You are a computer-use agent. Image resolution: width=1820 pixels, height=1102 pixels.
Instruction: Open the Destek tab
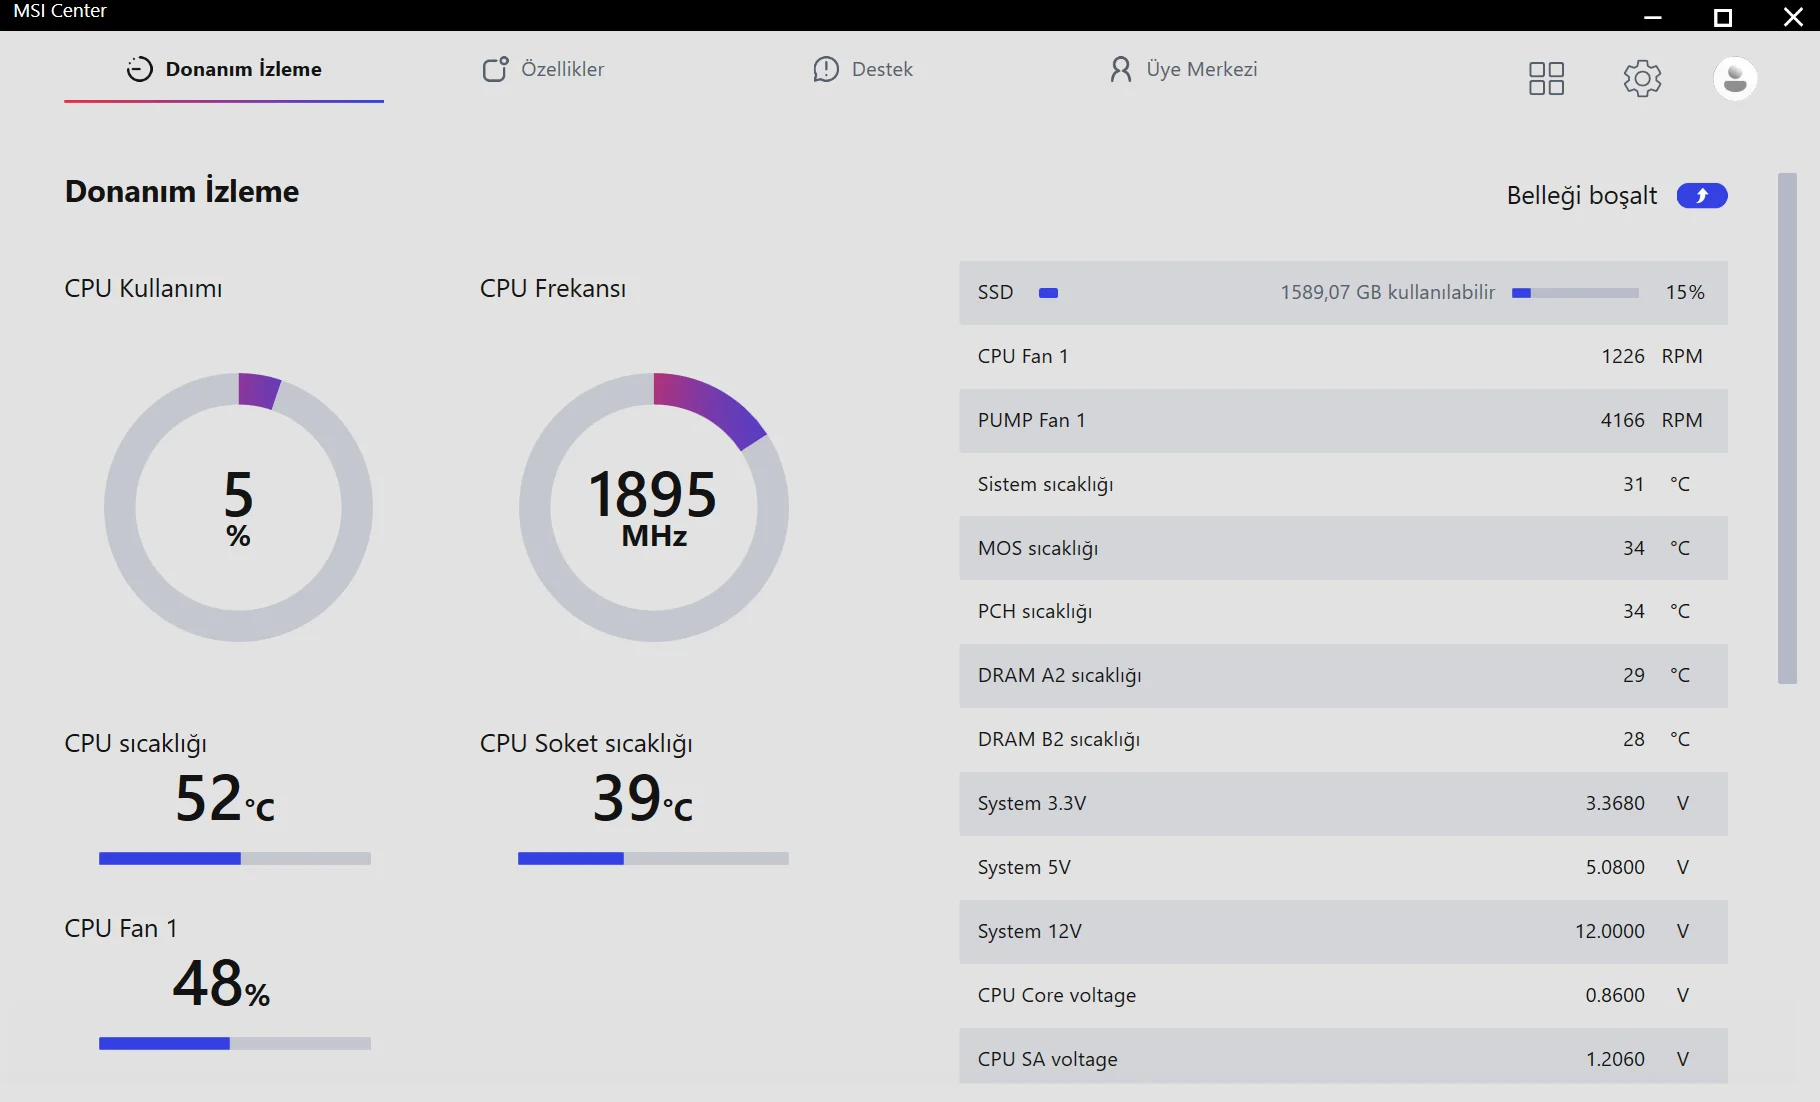pos(863,69)
